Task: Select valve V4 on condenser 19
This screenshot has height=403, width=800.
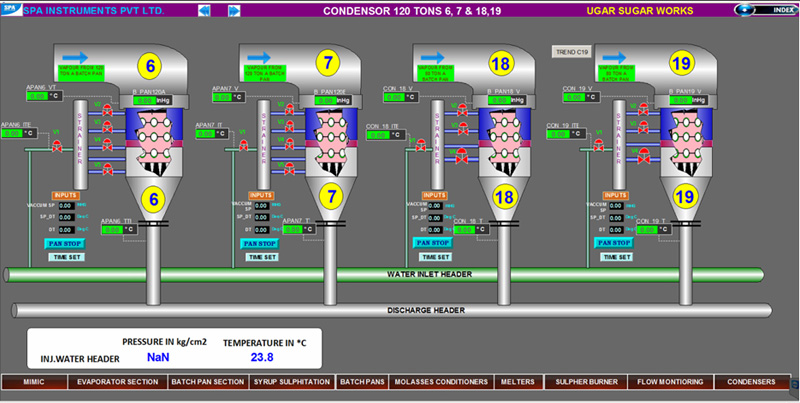Action: click(644, 156)
